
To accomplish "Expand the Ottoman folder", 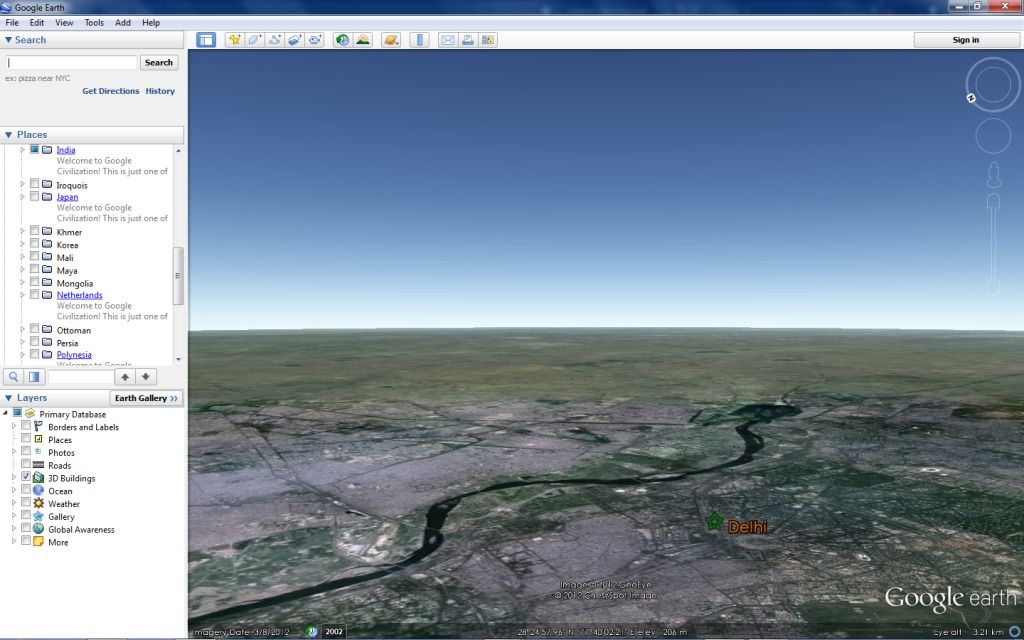I will 22,330.
